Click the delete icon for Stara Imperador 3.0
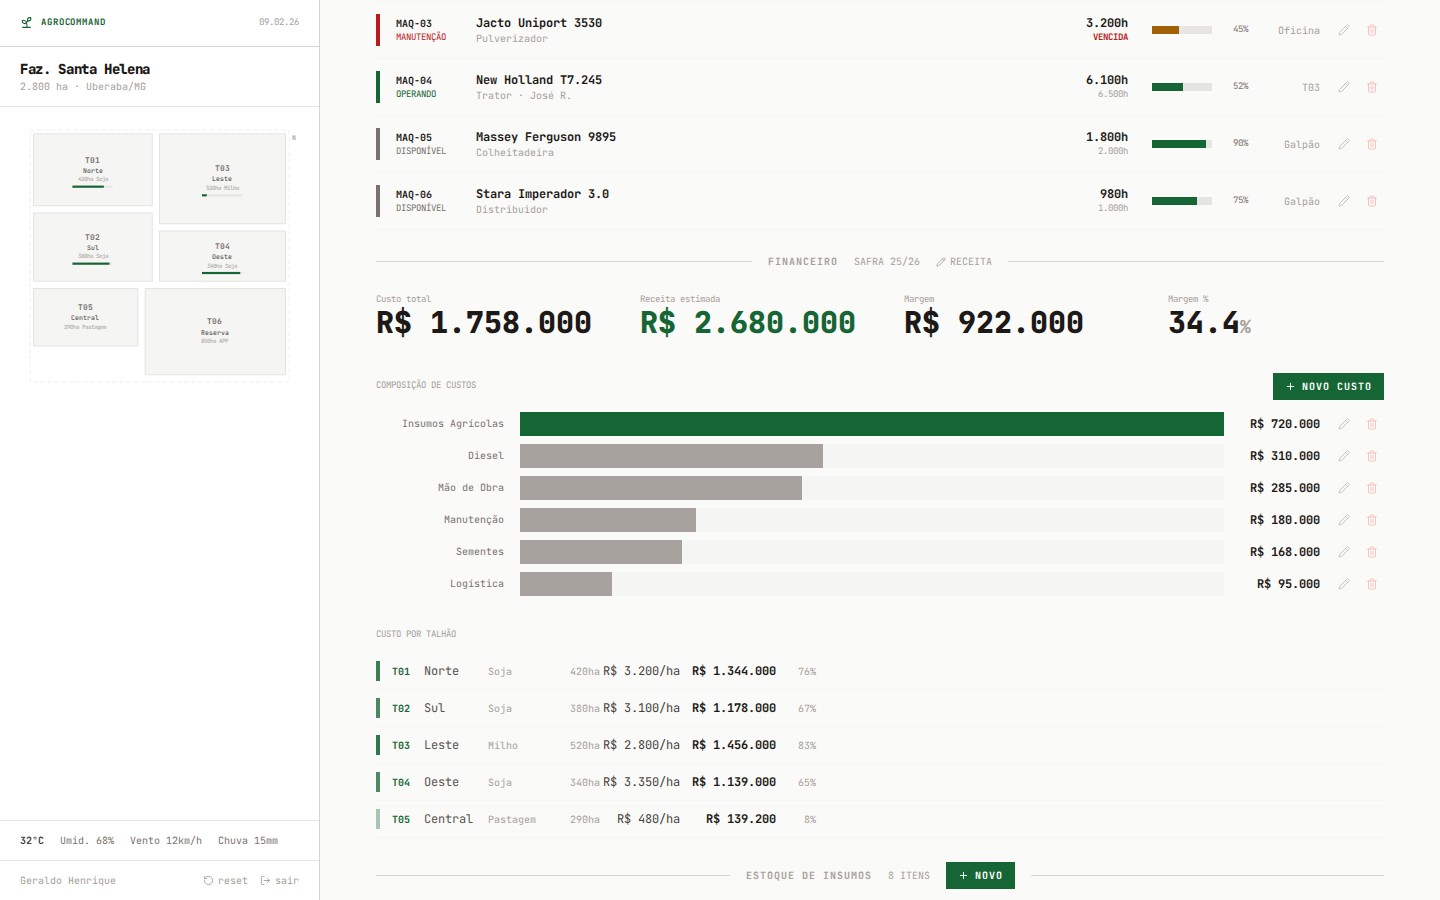Screen dimensions: 1440x900 [x=1372, y=201]
